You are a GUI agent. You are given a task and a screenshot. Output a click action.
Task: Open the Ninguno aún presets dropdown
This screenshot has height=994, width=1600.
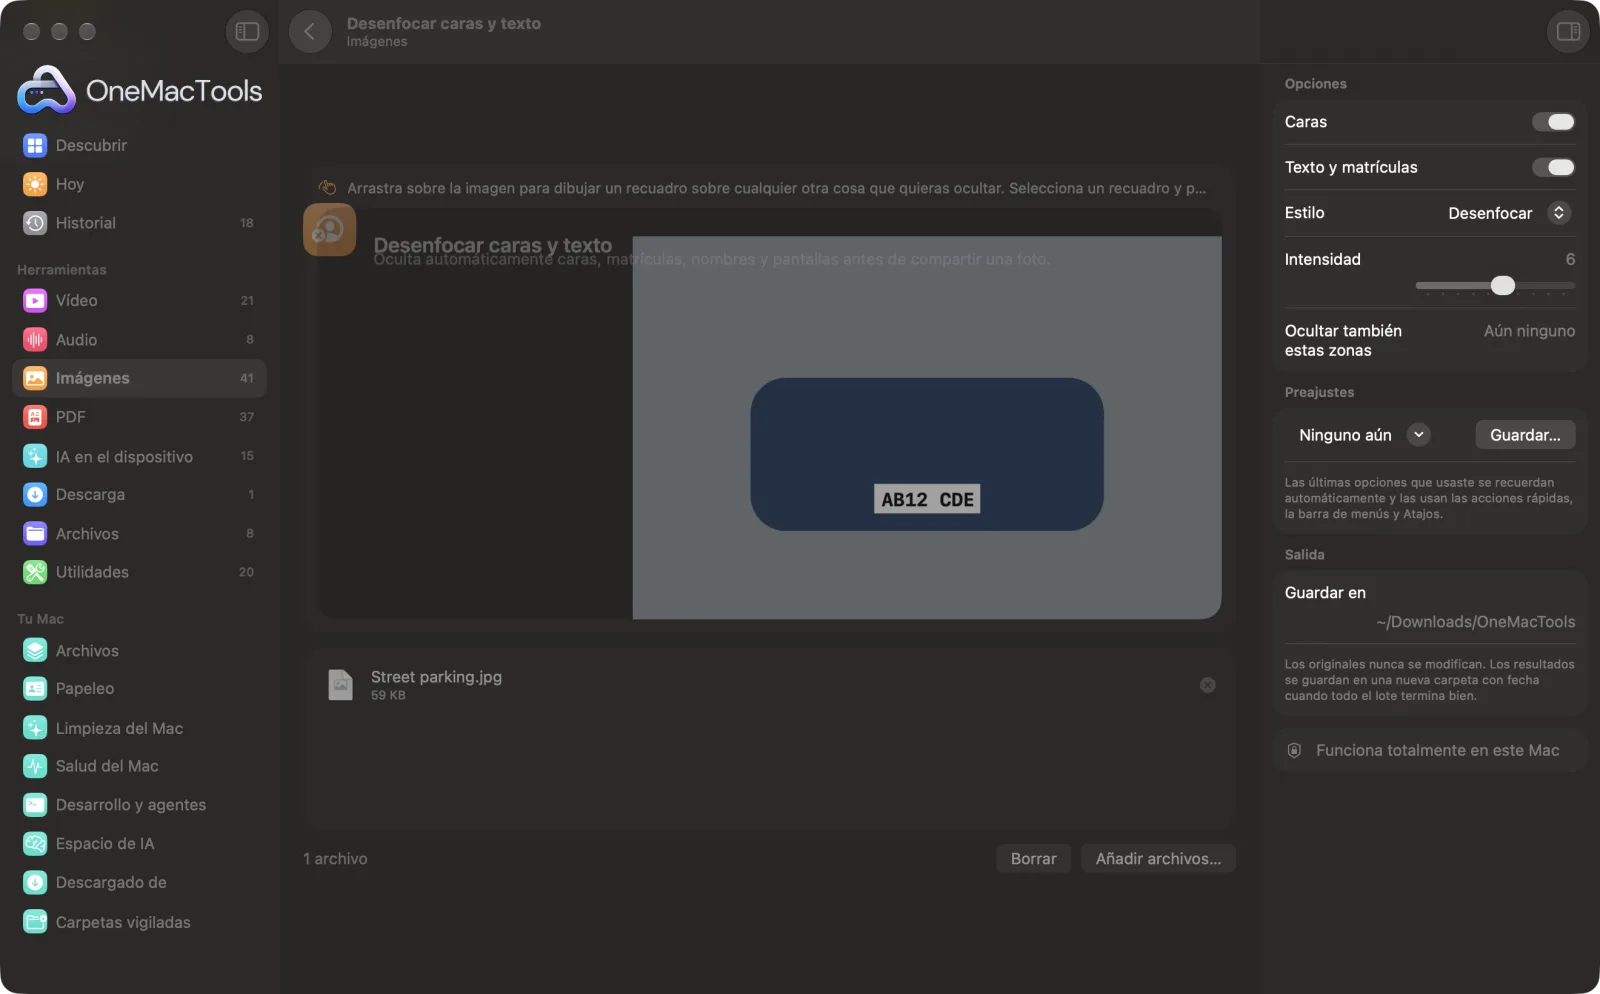pos(1364,435)
